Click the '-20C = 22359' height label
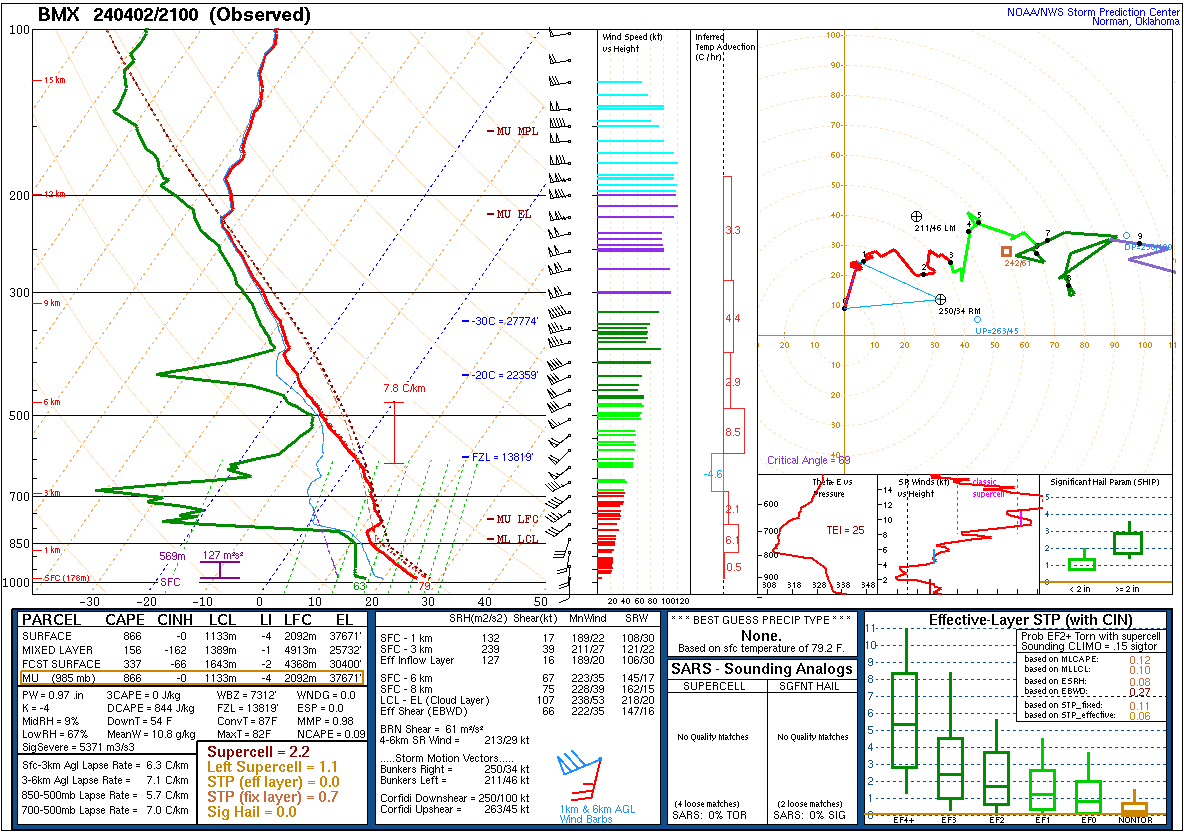The width and height of the screenshot is (1184, 832). 501,374
